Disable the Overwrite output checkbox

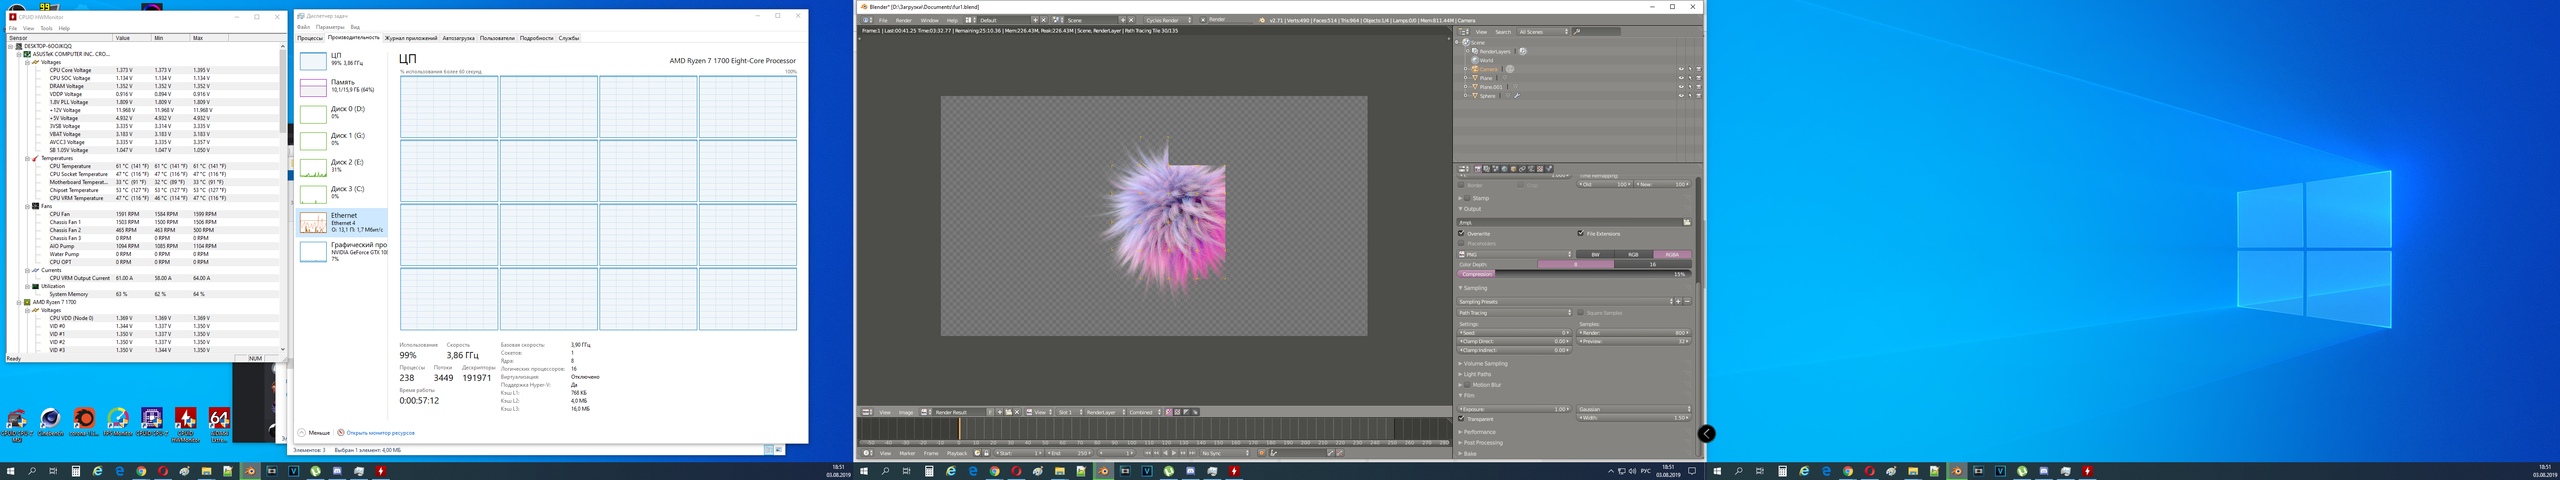pos(1462,233)
